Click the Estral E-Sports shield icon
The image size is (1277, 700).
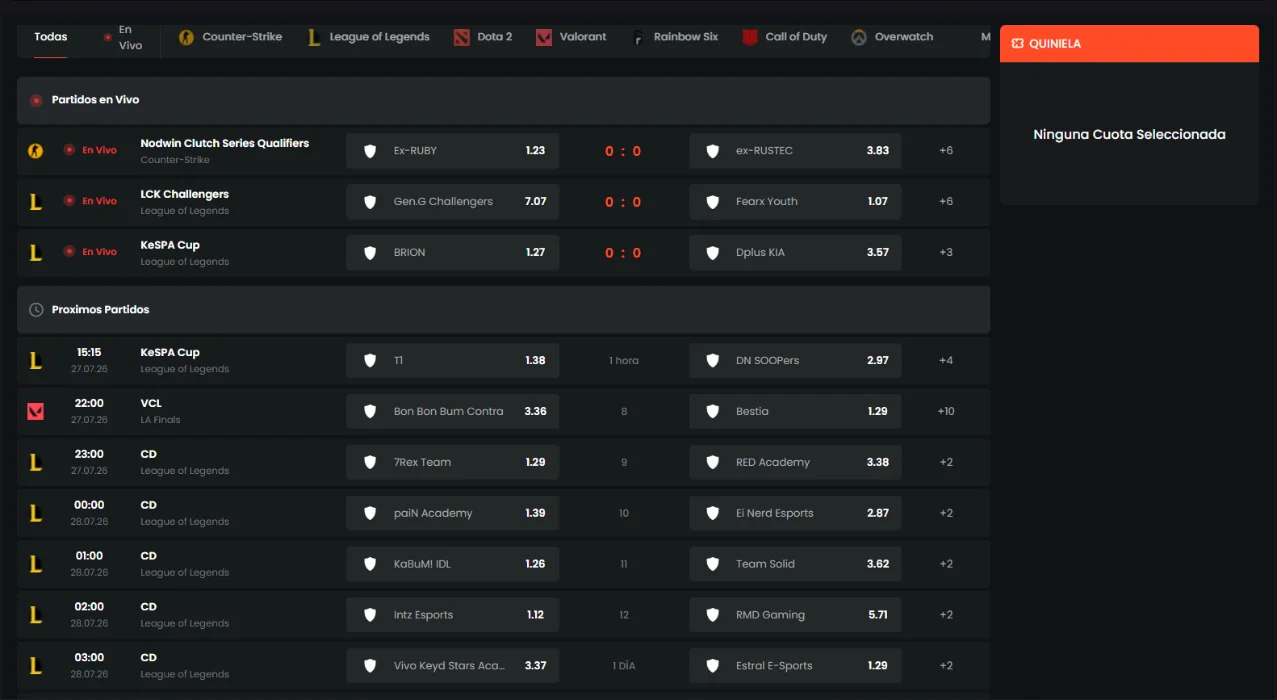pyautogui.click(x=713, y=666)
